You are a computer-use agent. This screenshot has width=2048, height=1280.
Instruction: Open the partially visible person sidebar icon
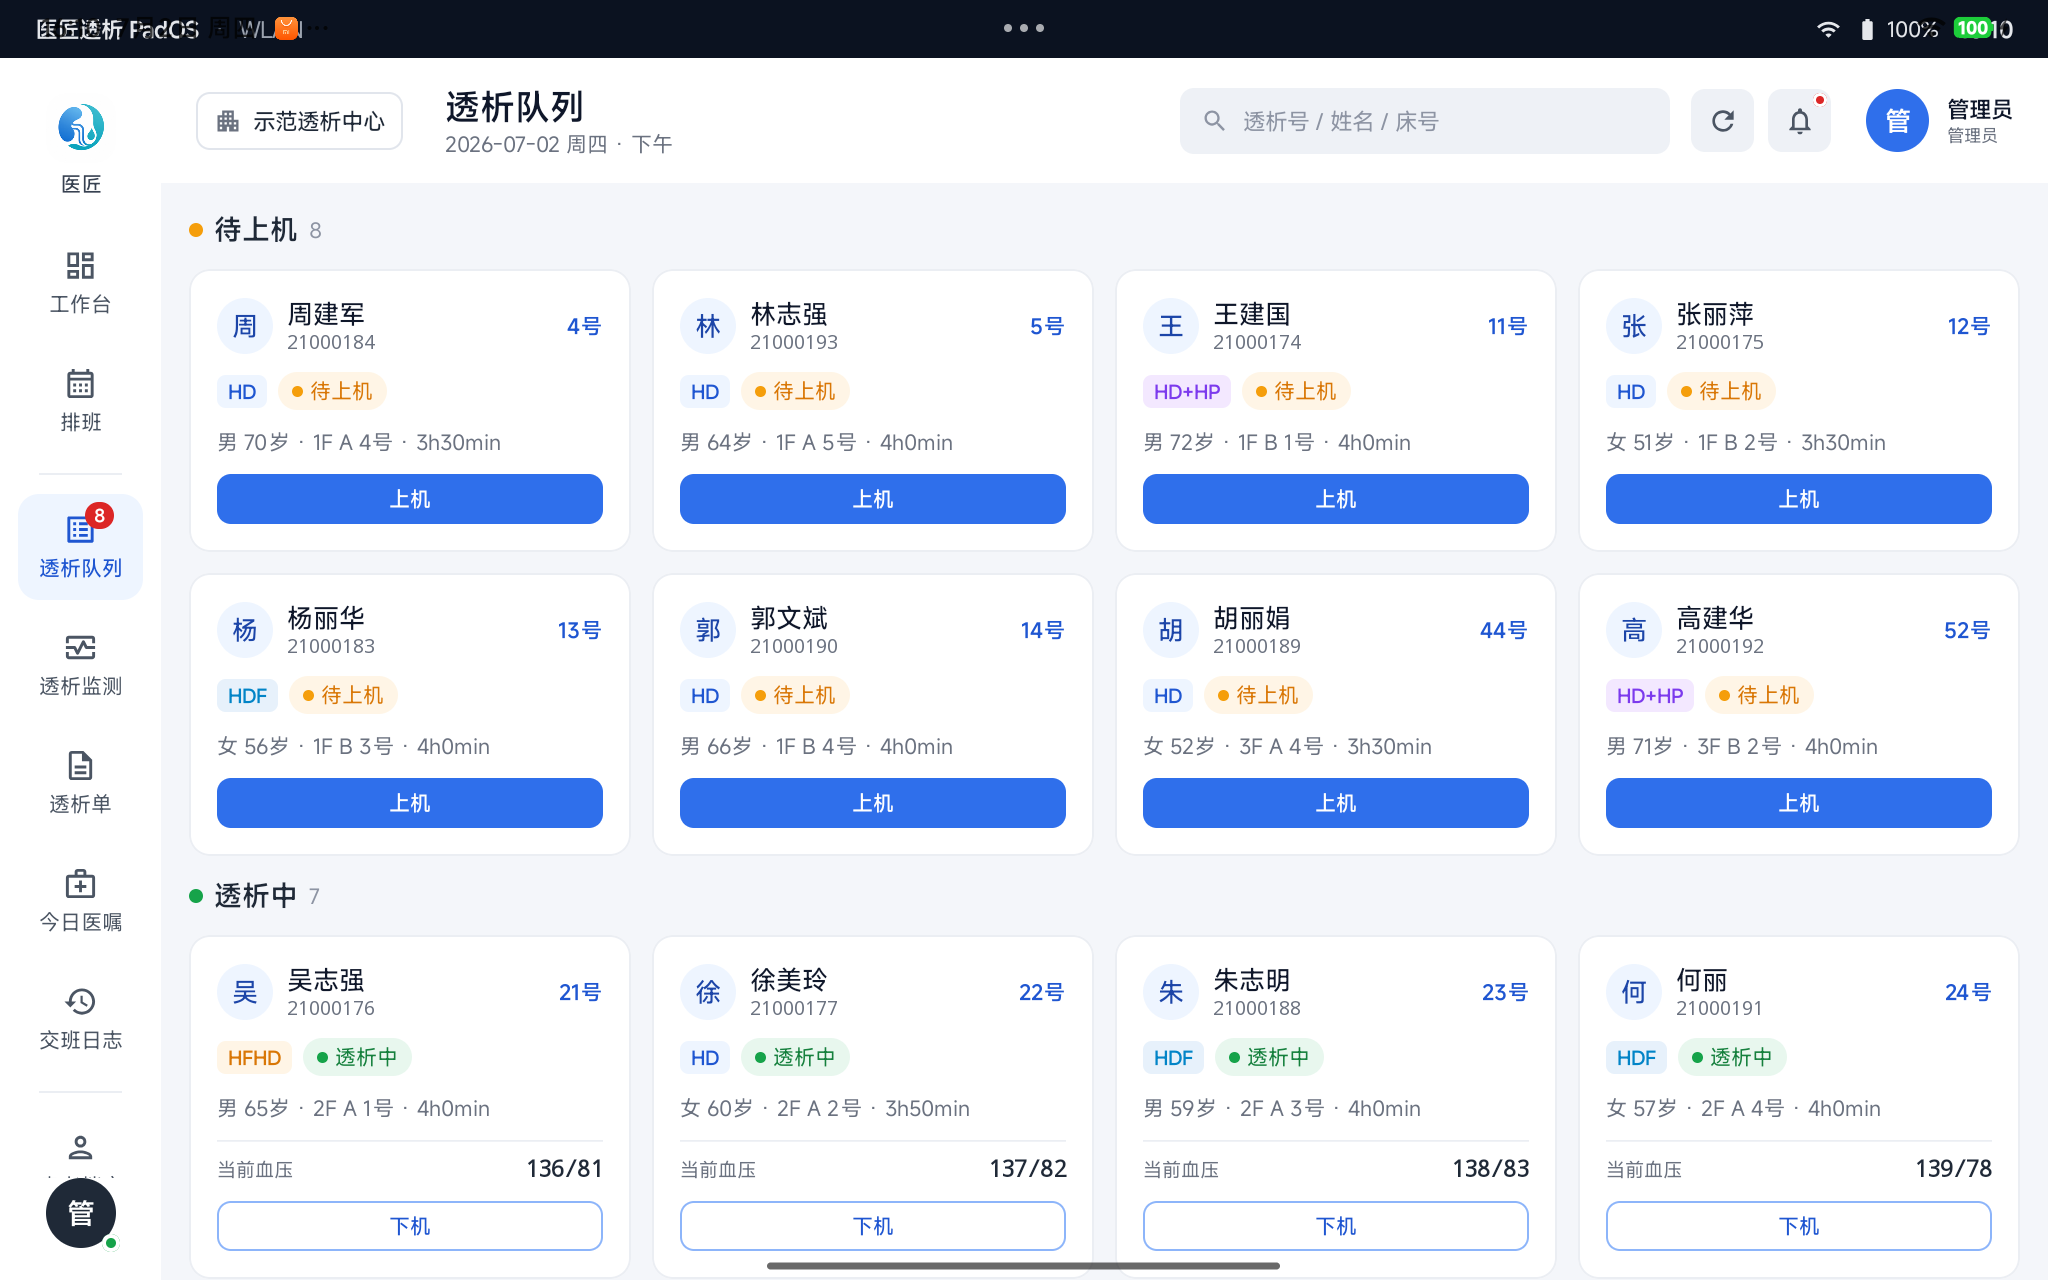click(x=80, y=1147)
